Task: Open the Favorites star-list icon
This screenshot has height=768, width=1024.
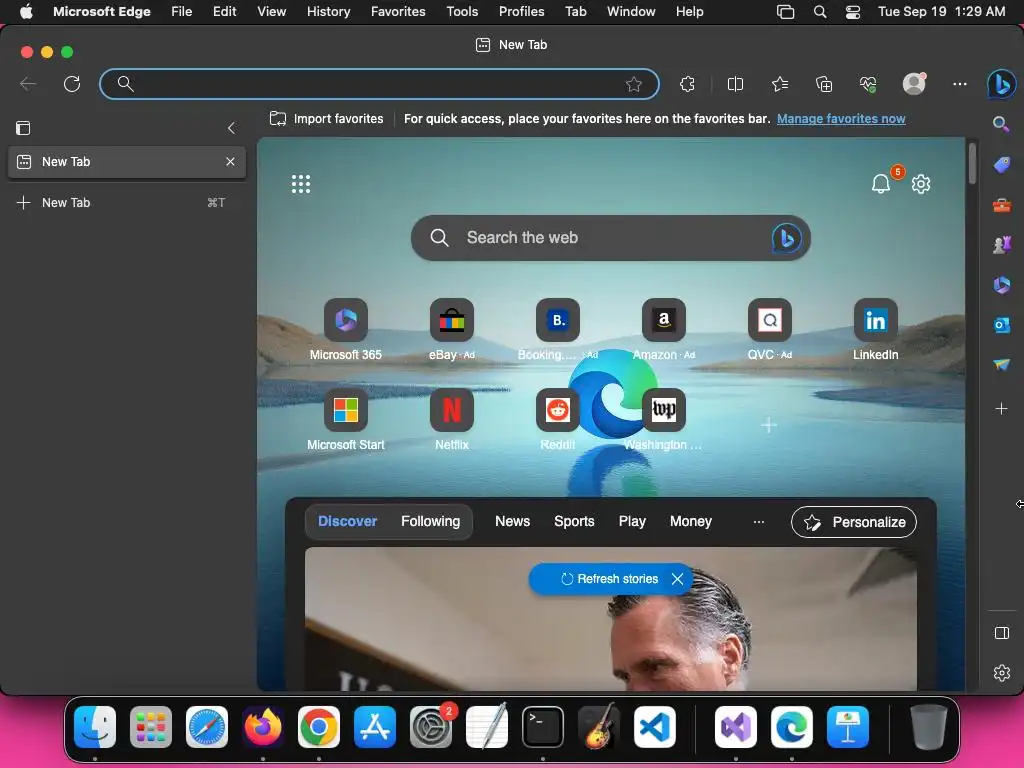Action: pos(780,84)
